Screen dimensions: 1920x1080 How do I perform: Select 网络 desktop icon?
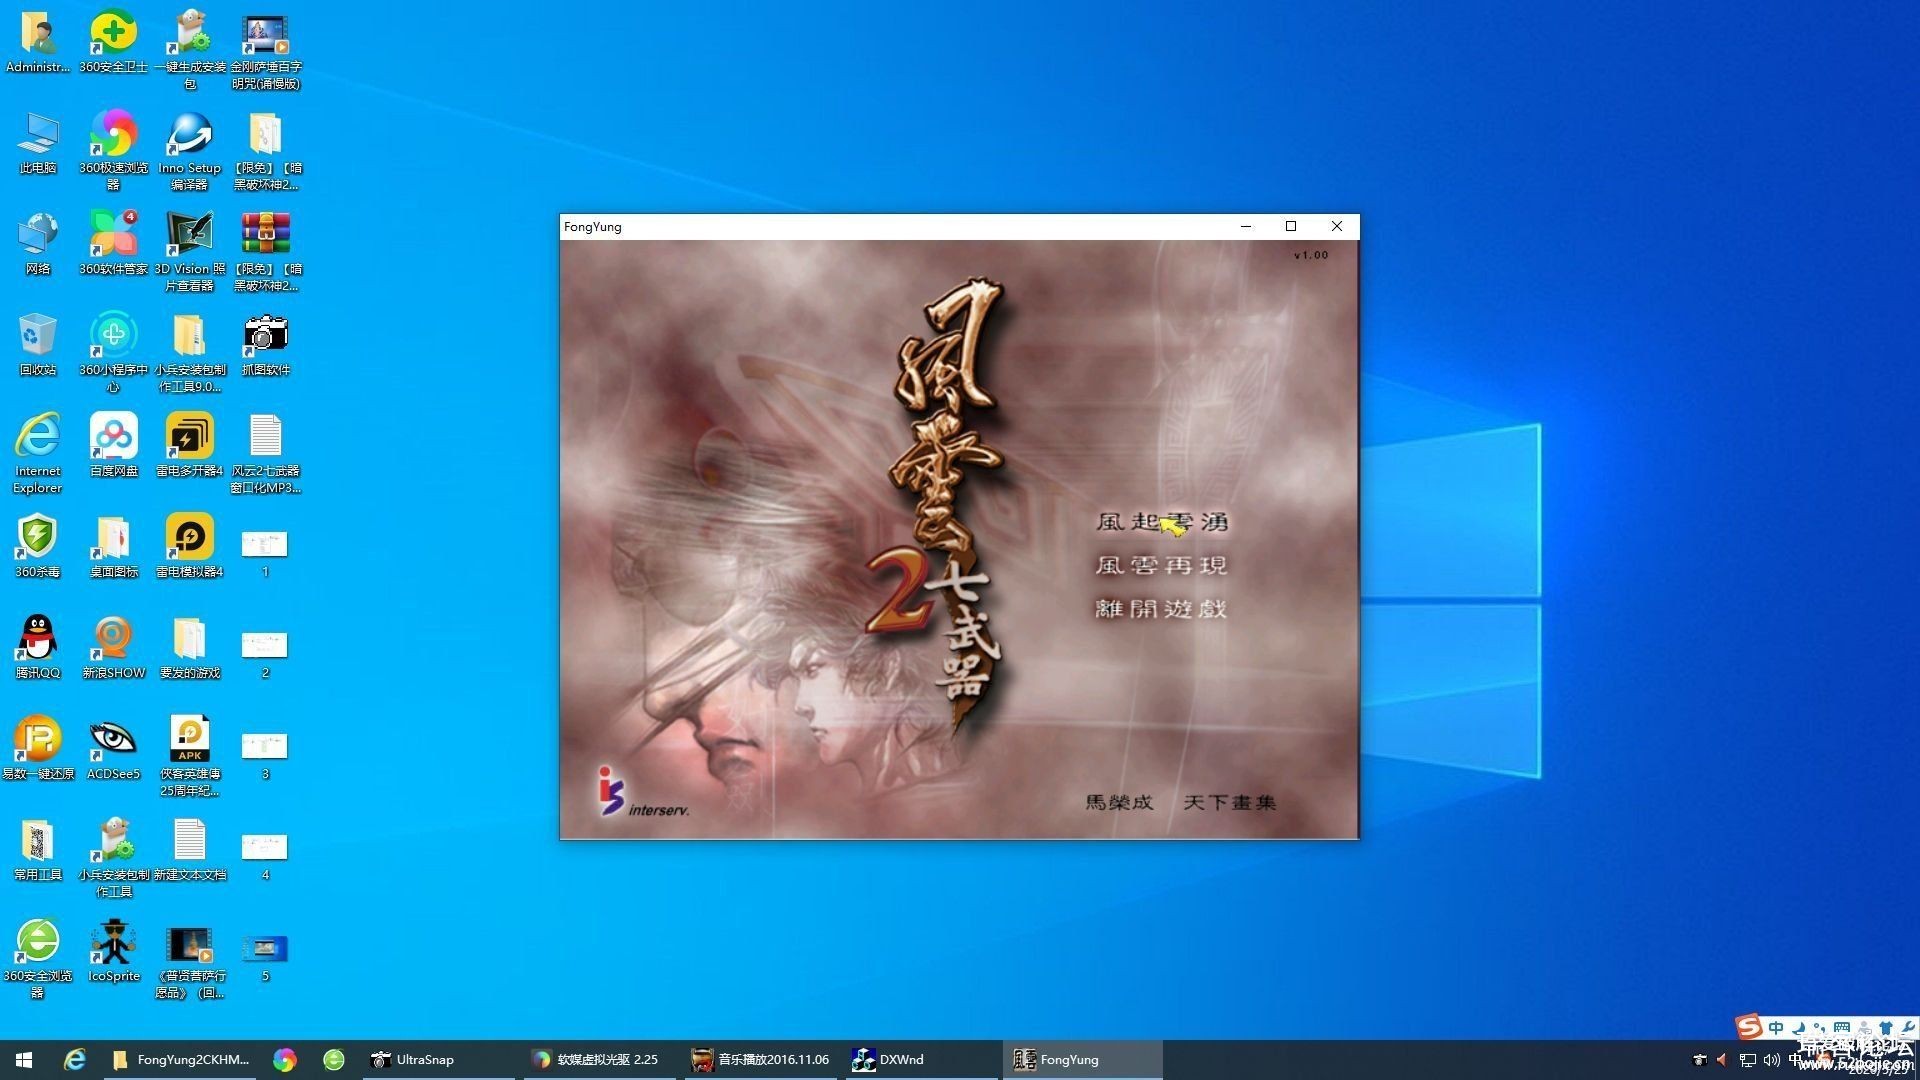tap(38, 244)
